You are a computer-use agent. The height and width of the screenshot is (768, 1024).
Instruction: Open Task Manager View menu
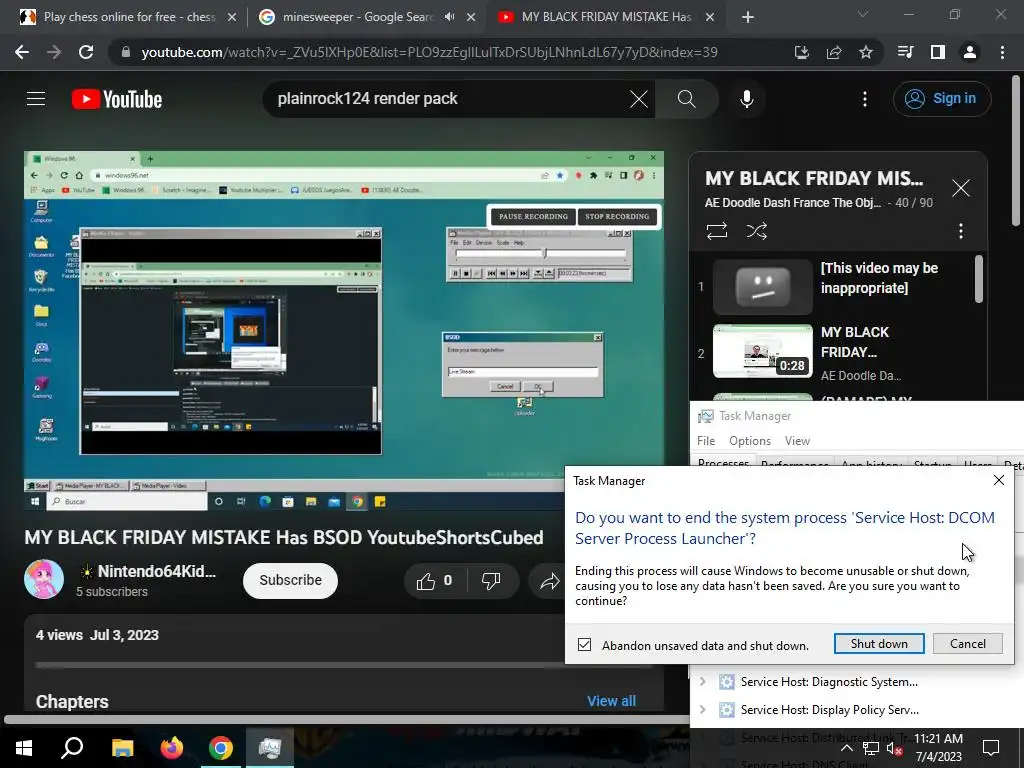pos(797,441)
